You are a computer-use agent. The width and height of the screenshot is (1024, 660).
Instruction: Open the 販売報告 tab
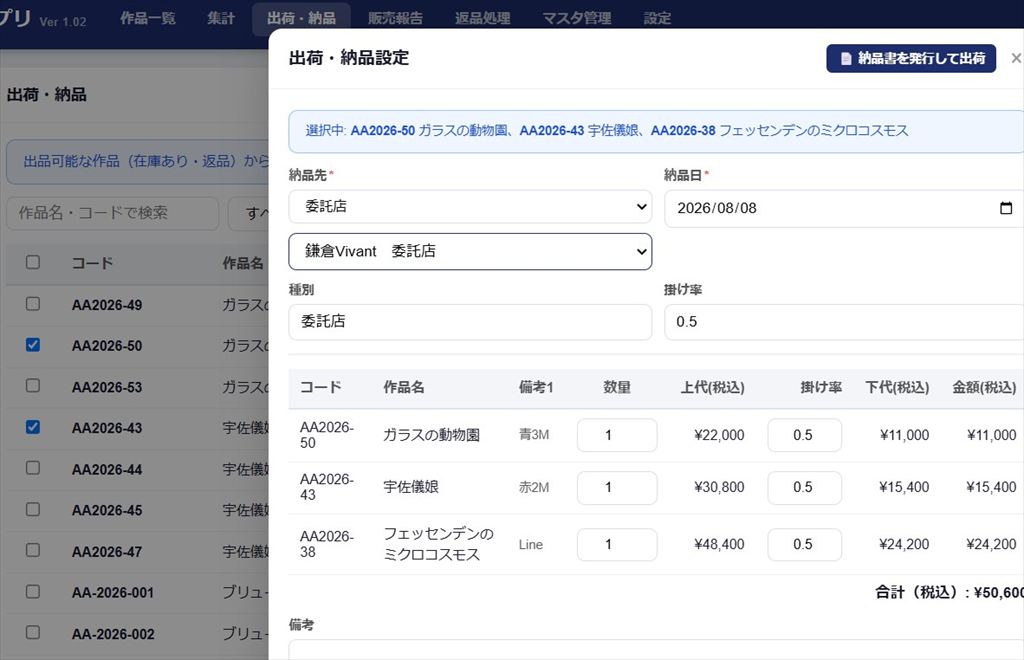[x=395, y=18]
